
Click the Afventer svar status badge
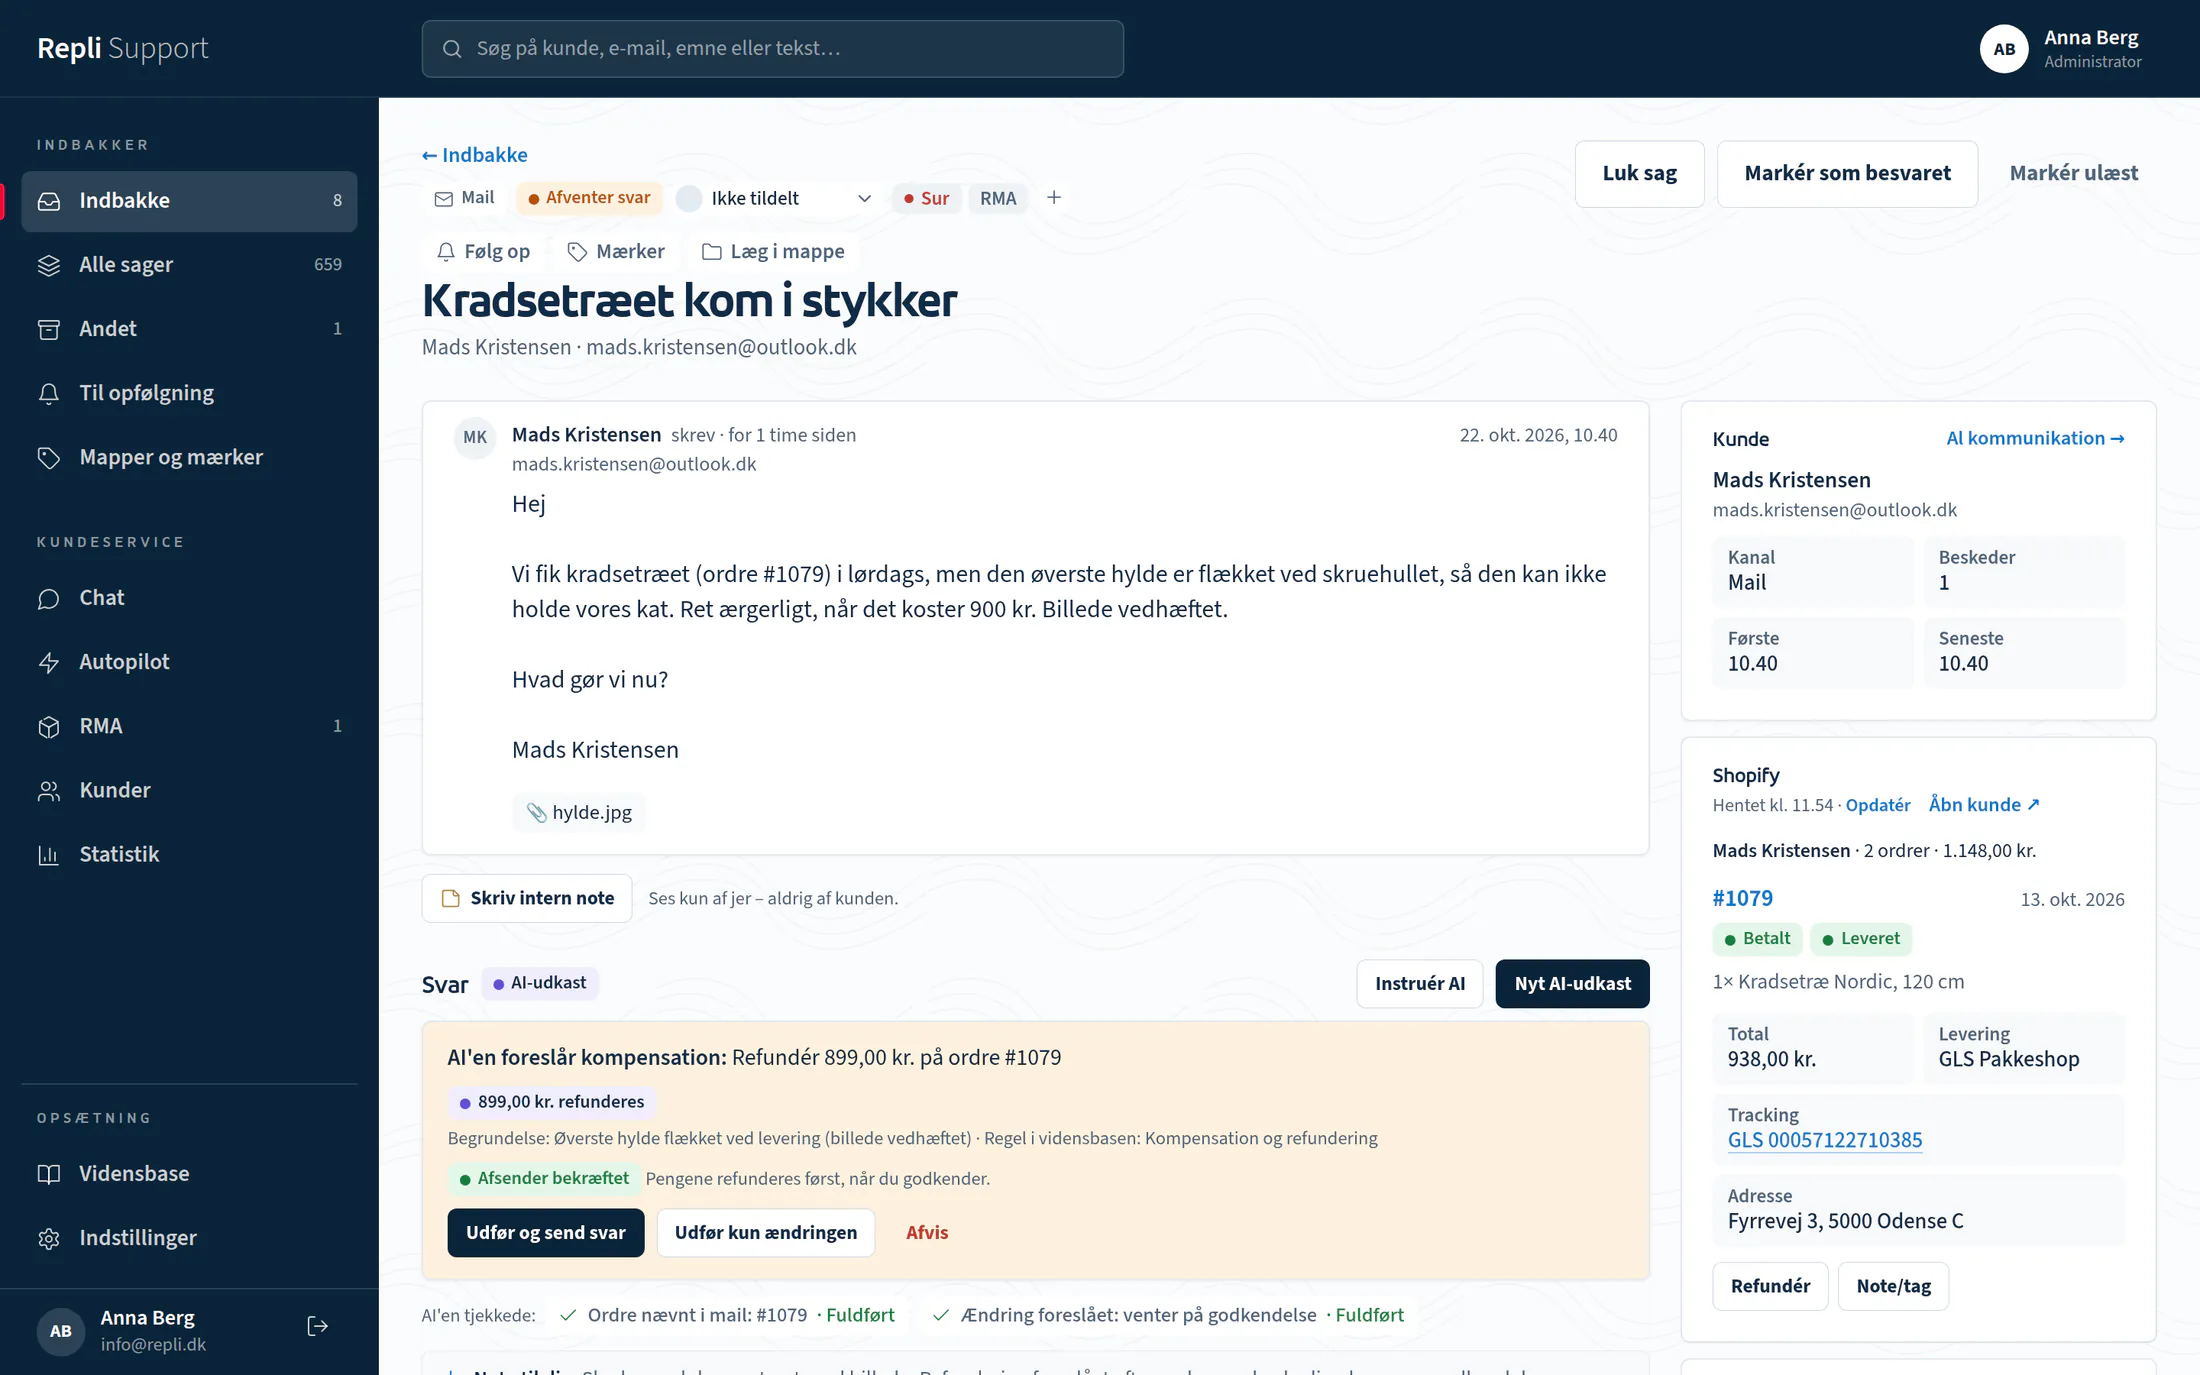click(x=589, y=198)
